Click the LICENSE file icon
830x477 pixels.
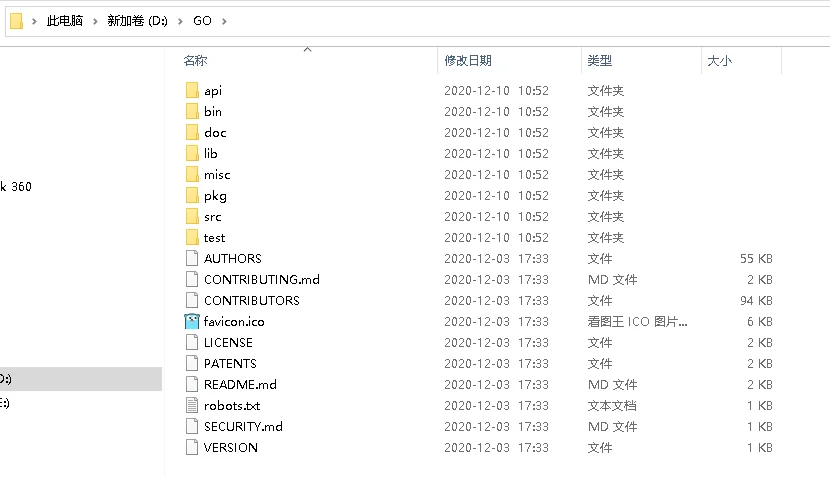pyautogui.click(x=192, y=343)
